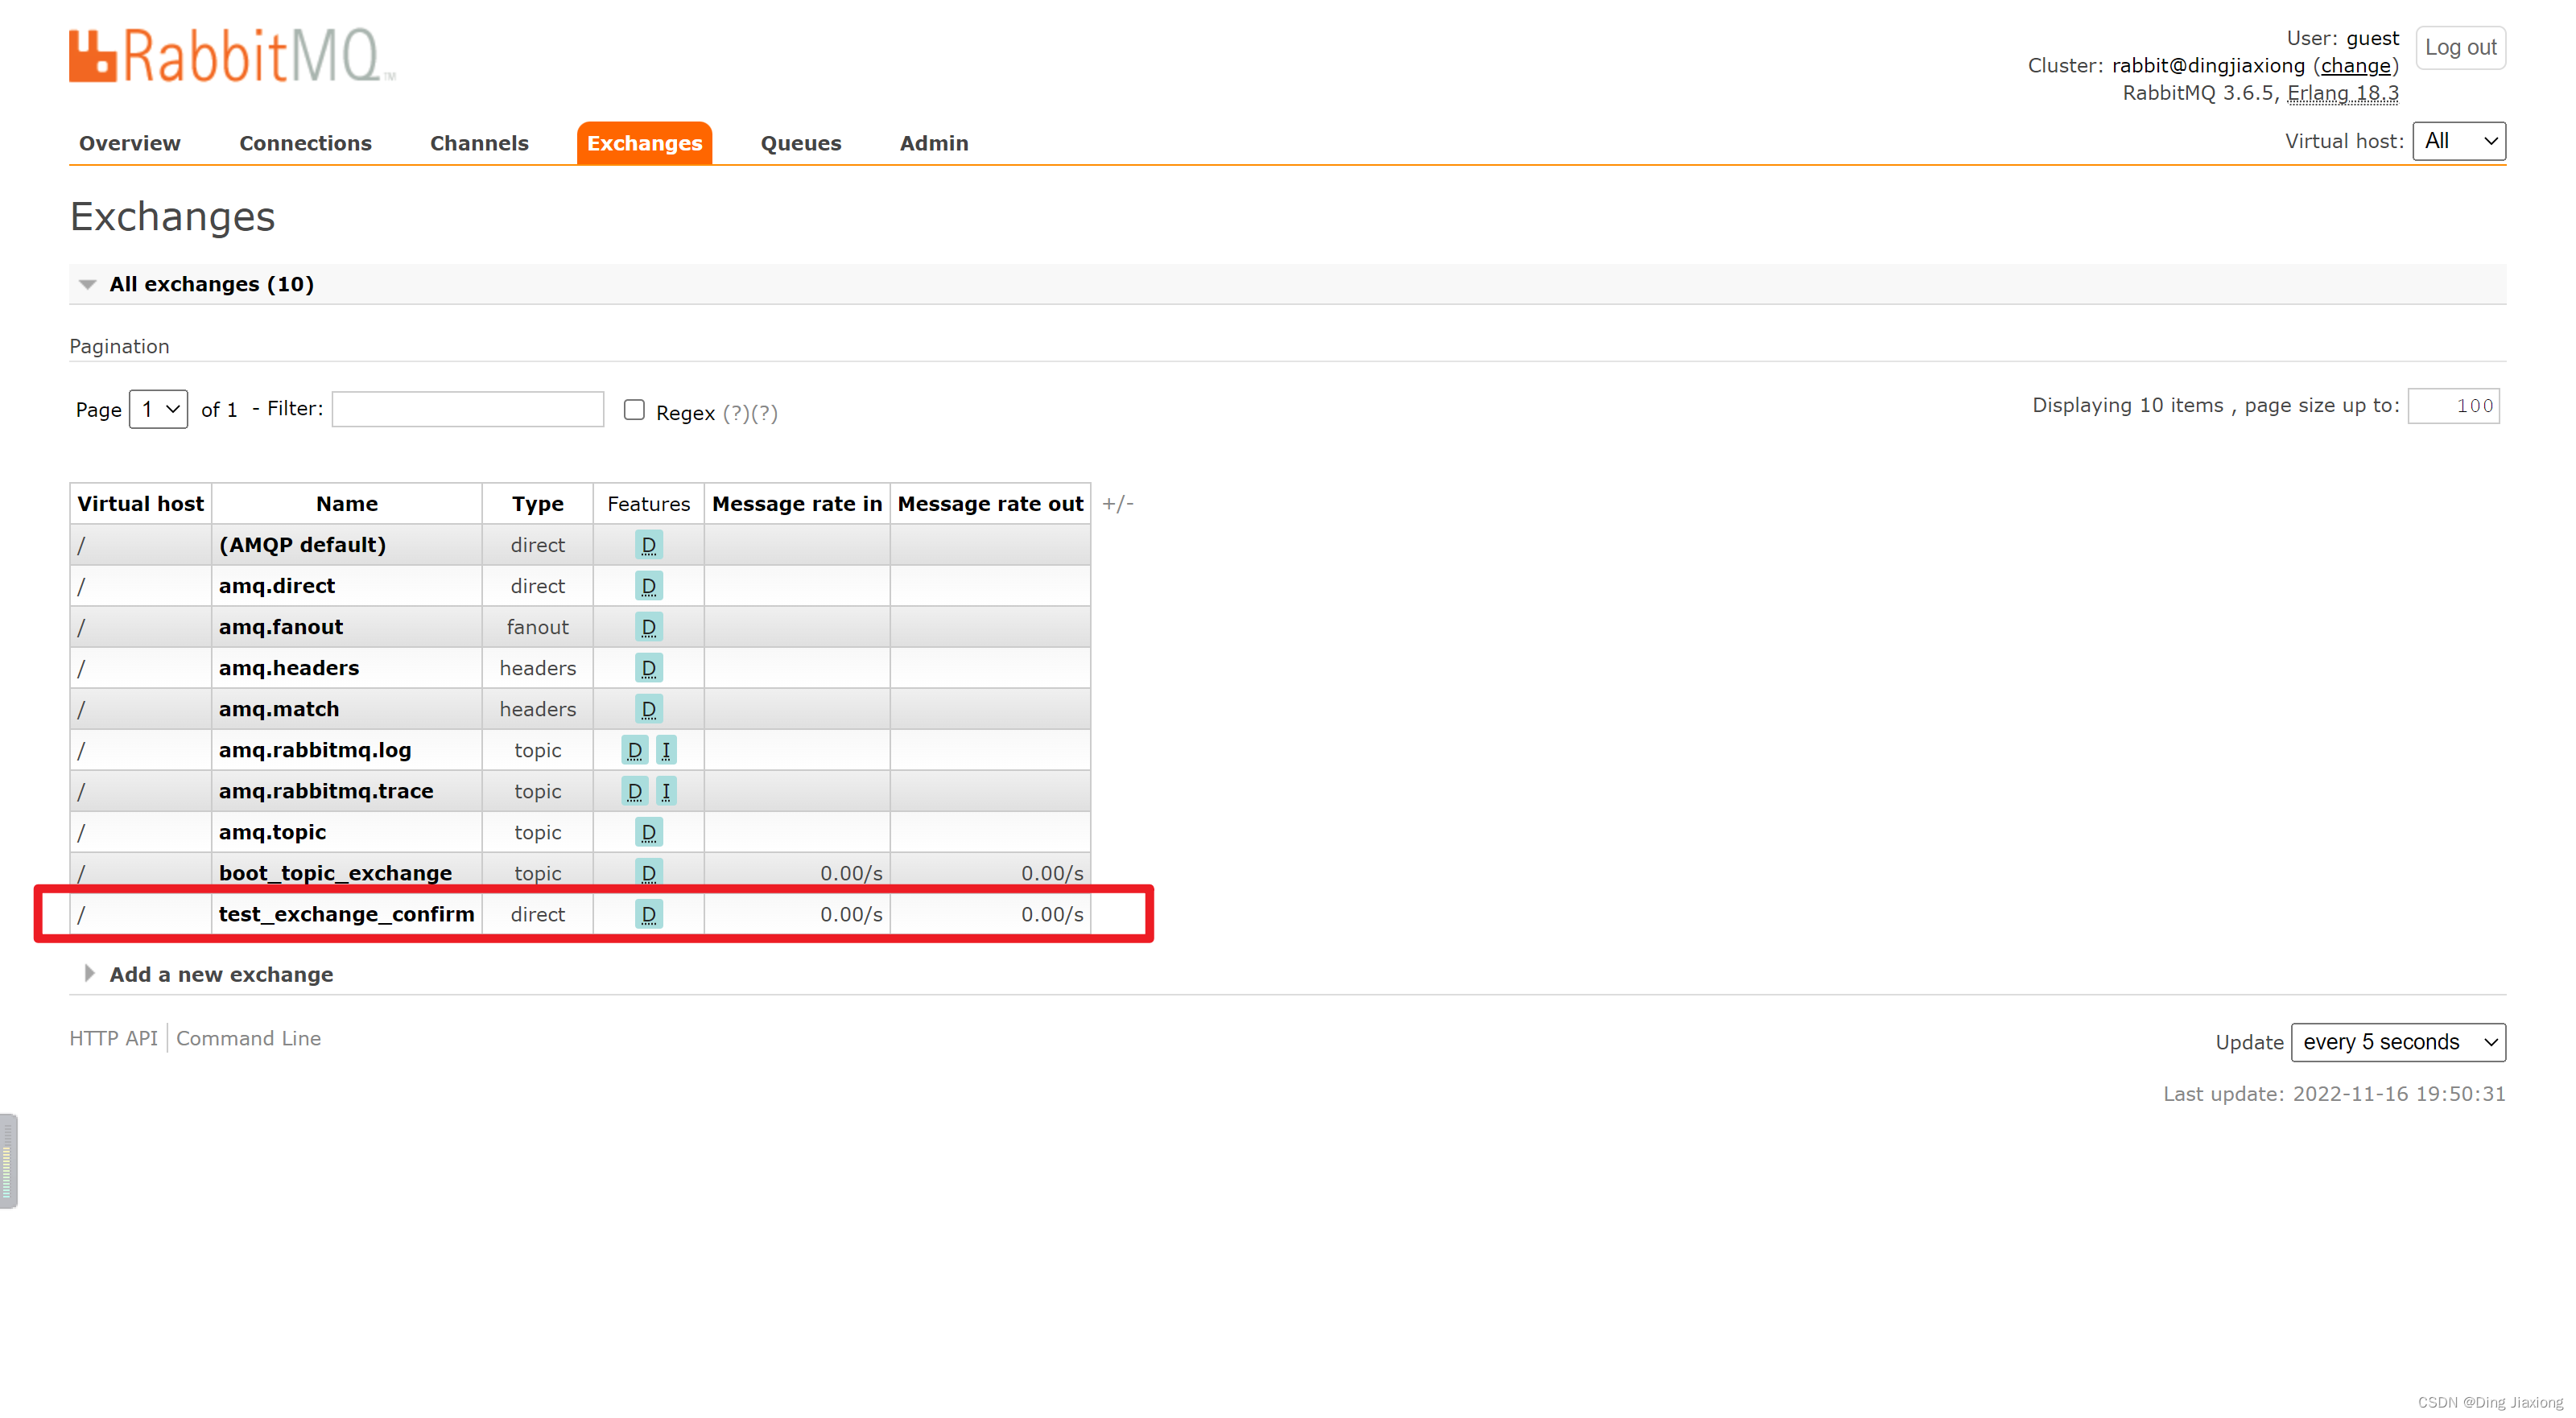The width and height of the screenshot is (2576, 1418).
Task: Click the D icon on test_exchange_confirm
Action: pyautogui.click(x=648, y=913)
